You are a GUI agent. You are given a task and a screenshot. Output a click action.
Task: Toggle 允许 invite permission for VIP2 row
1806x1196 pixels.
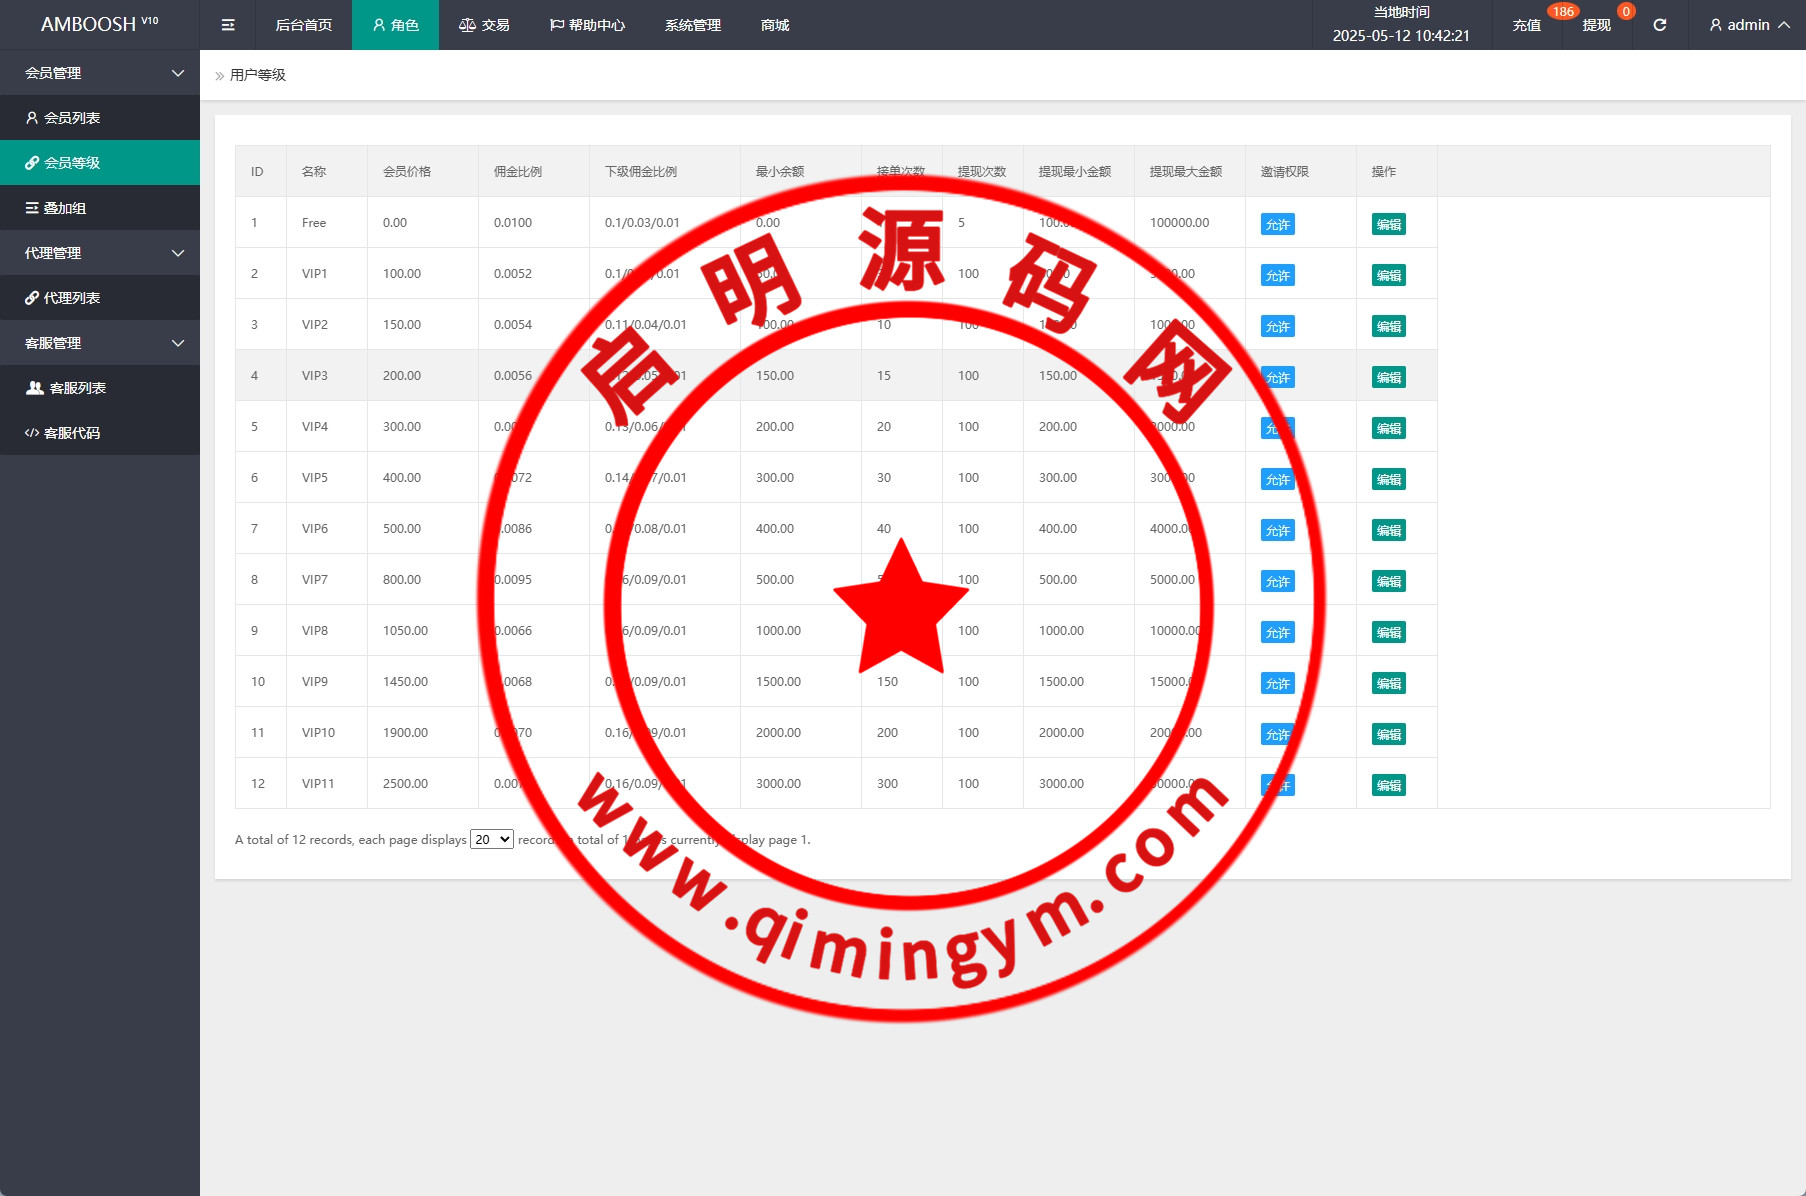coord(1277,326)
